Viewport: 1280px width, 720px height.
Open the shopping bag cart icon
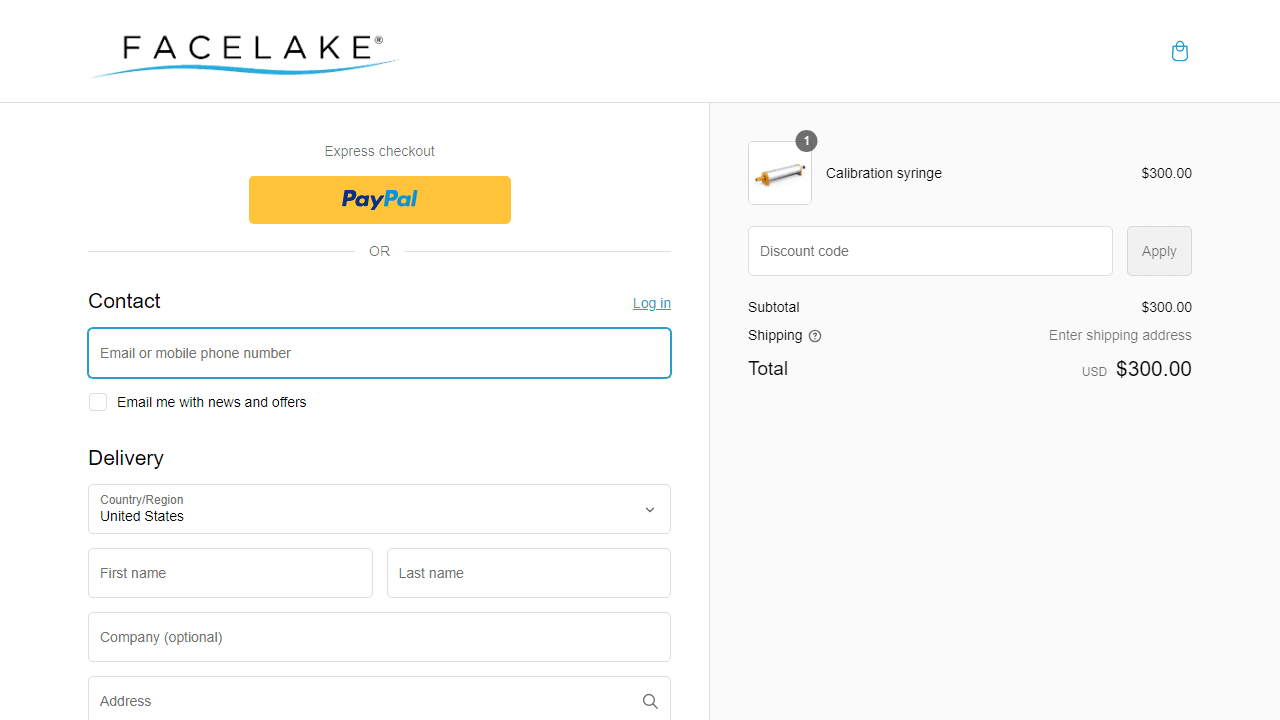point(1180,51)
